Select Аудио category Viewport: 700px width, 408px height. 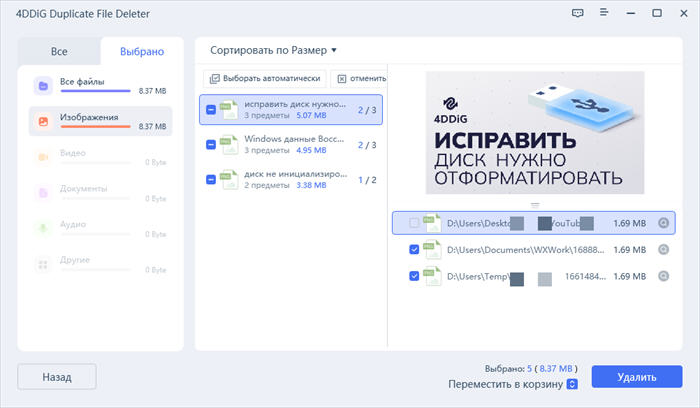click(100, 229)
